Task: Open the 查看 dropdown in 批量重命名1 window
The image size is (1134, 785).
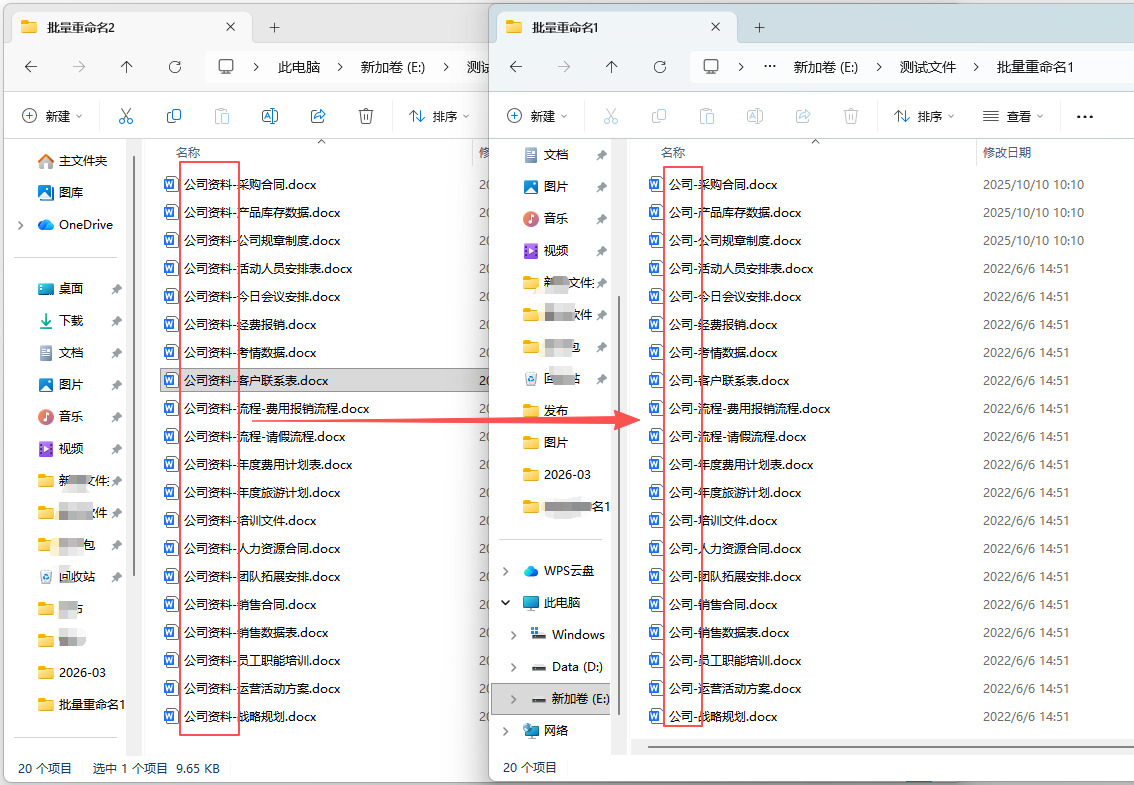Action: pyautogui.click(x=1013, y=116)
